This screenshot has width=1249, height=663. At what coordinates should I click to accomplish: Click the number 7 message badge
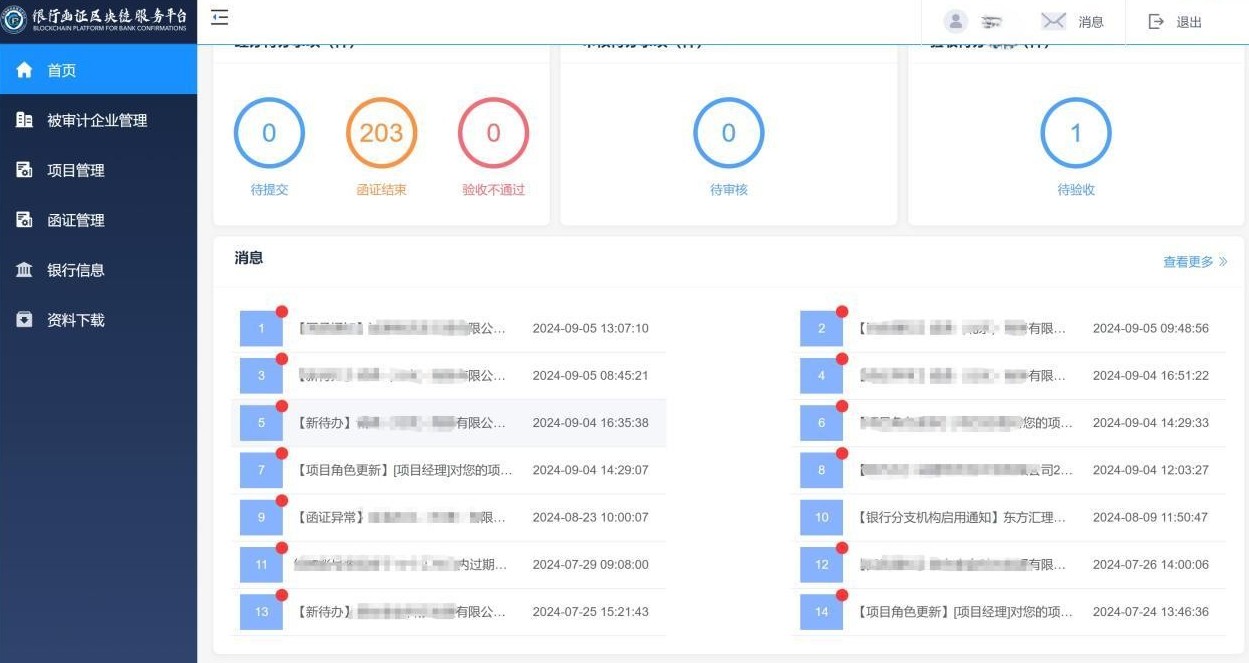[x=261, y=470]
